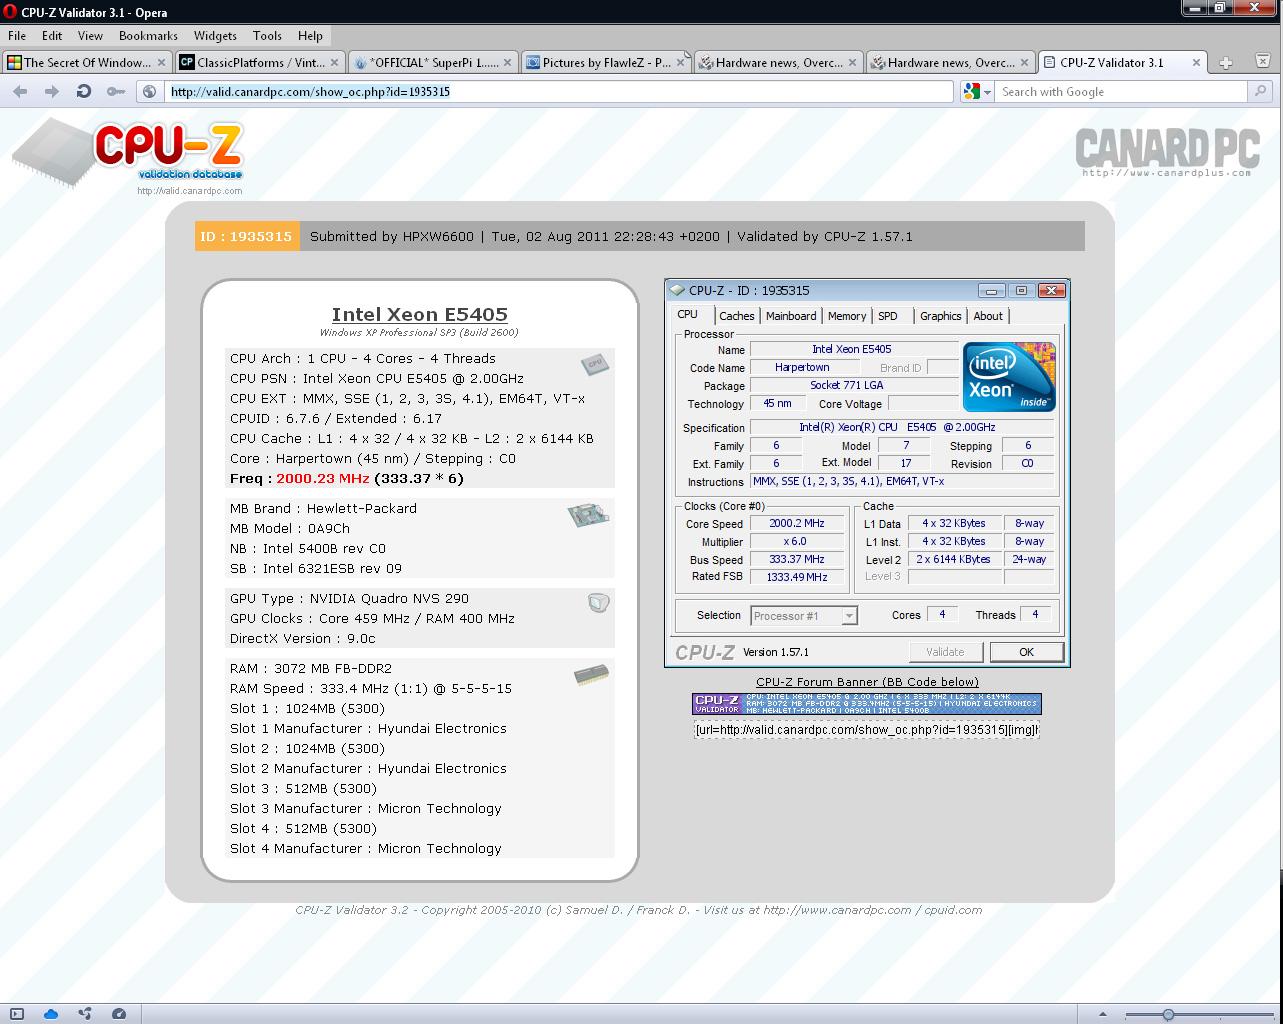The height and width of the screenshot is (1024, 1283).
Task: Open a new tab with plus button
Action: (x=1225, y=62)
